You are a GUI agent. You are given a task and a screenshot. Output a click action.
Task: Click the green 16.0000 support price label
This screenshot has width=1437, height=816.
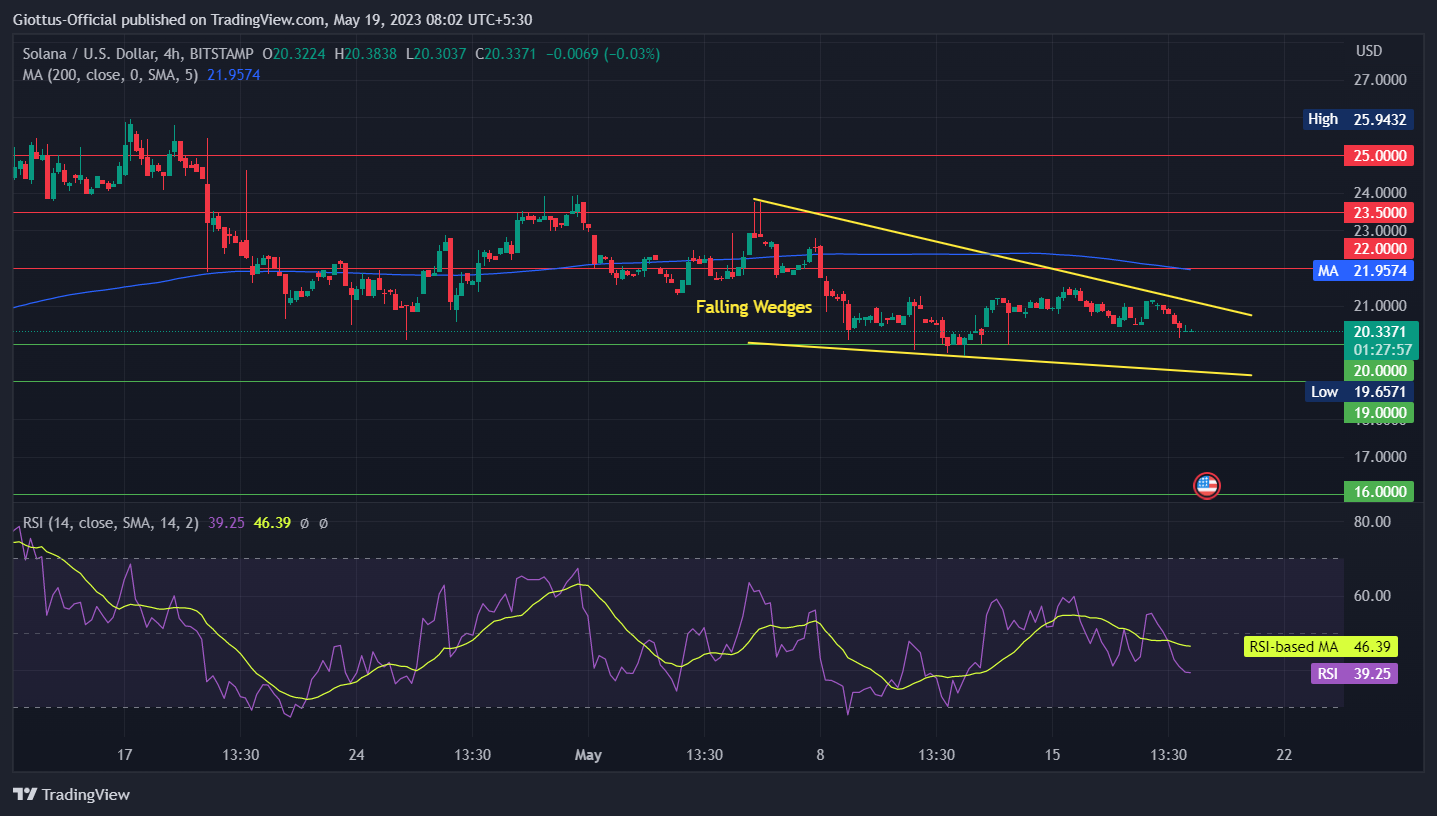(x=1379, y=491)
